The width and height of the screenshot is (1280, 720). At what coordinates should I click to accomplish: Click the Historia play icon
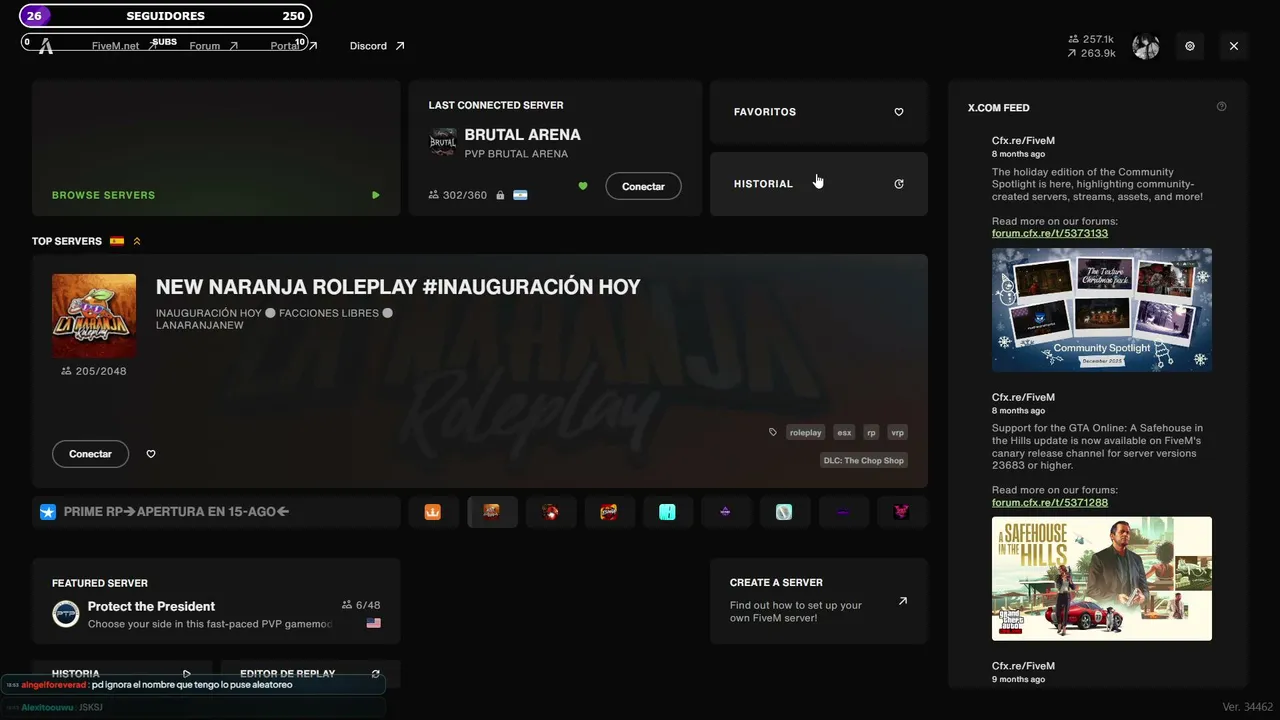pyautogui.click(x=187, y=674)
